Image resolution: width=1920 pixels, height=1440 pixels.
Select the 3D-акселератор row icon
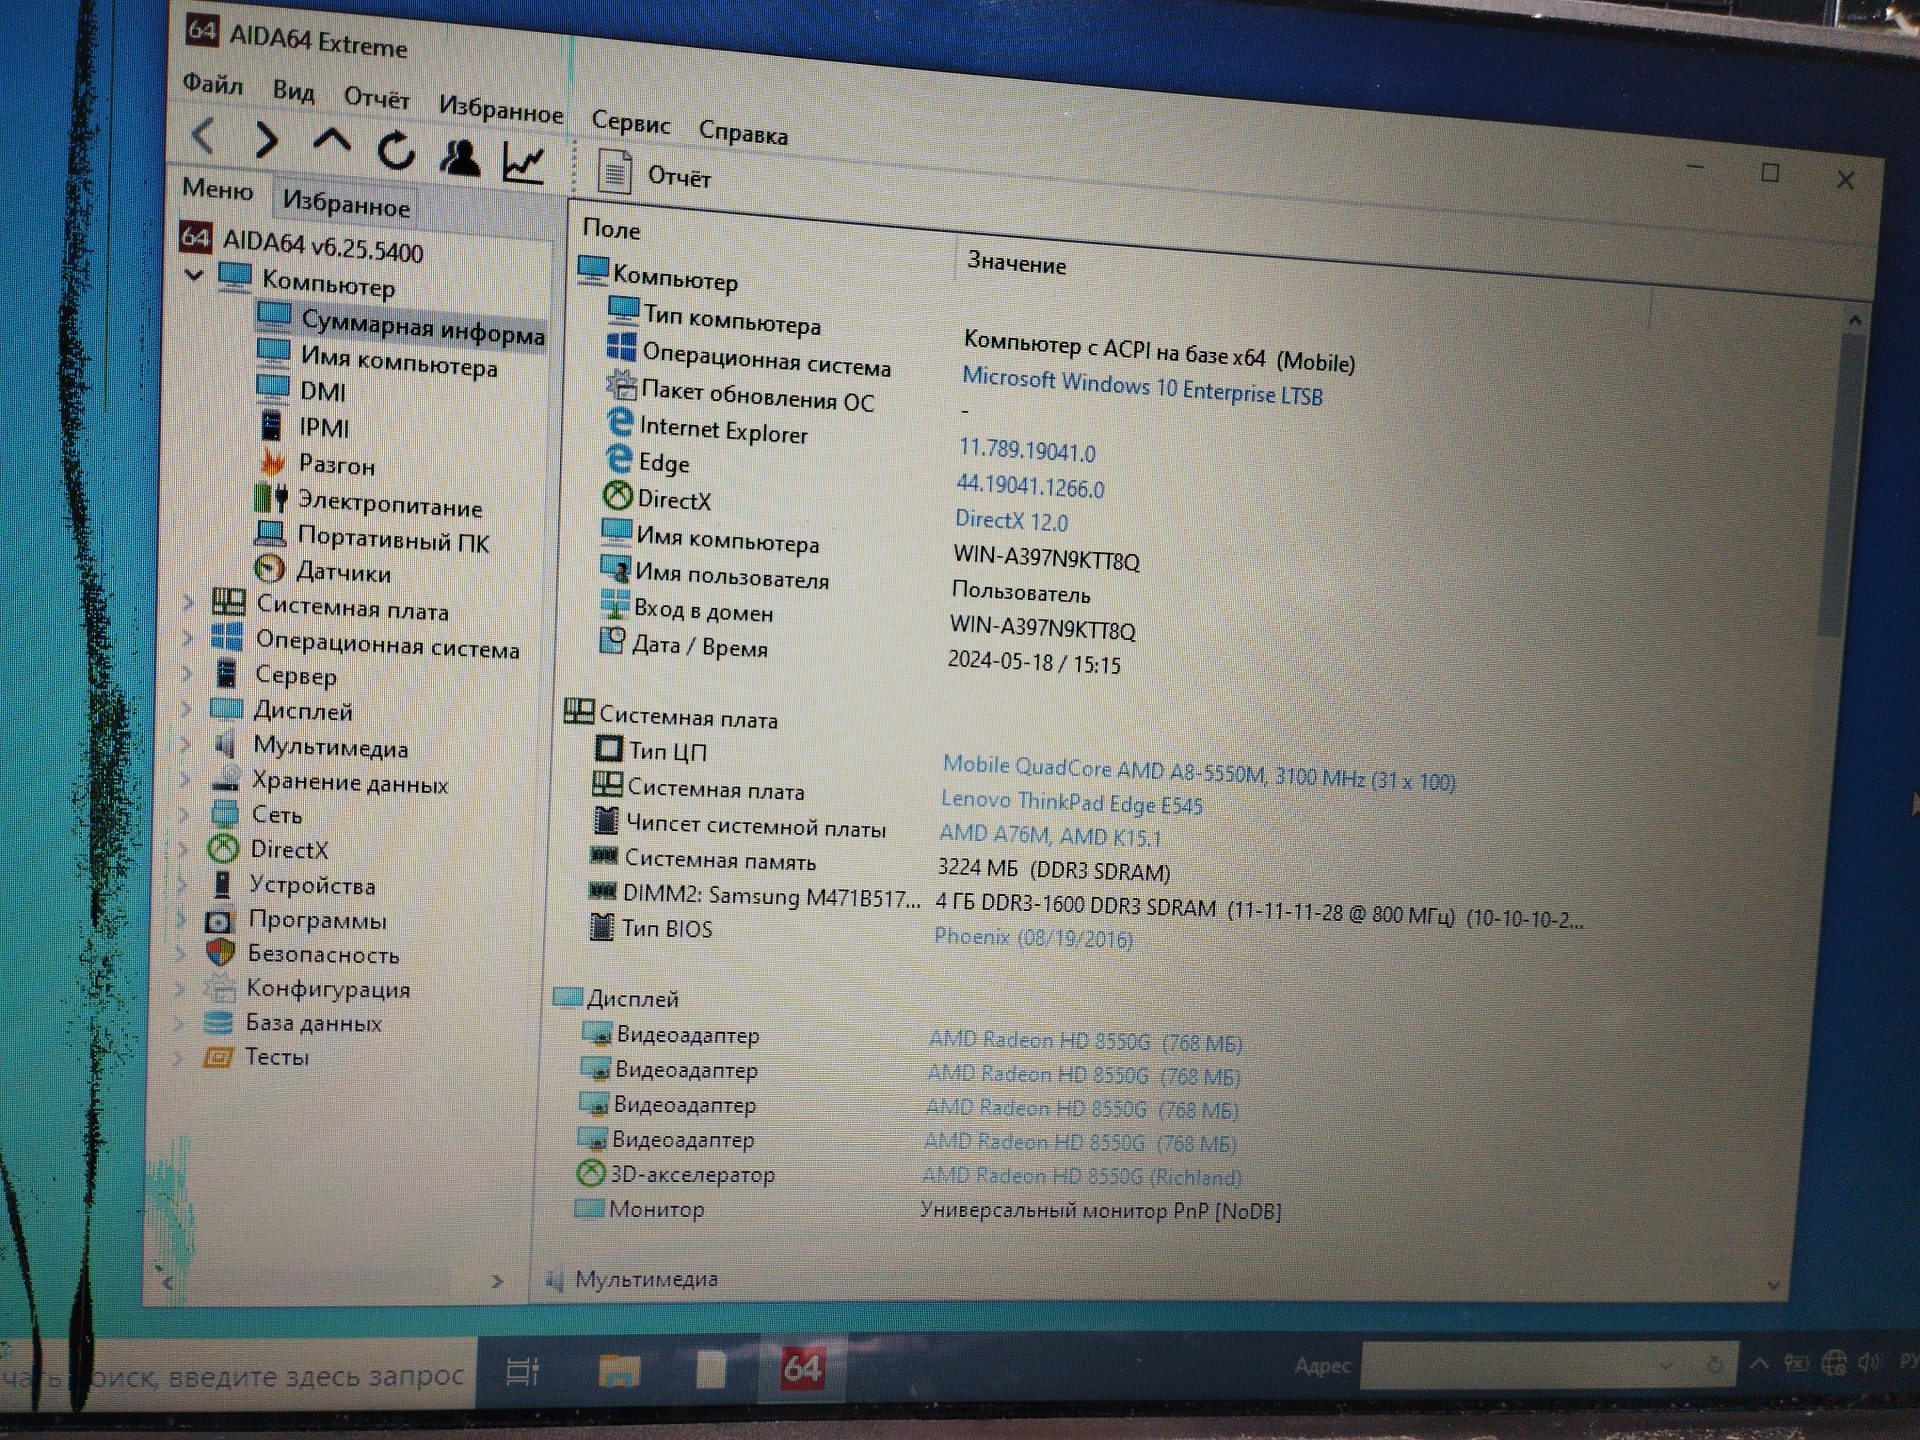(591, 1172)
